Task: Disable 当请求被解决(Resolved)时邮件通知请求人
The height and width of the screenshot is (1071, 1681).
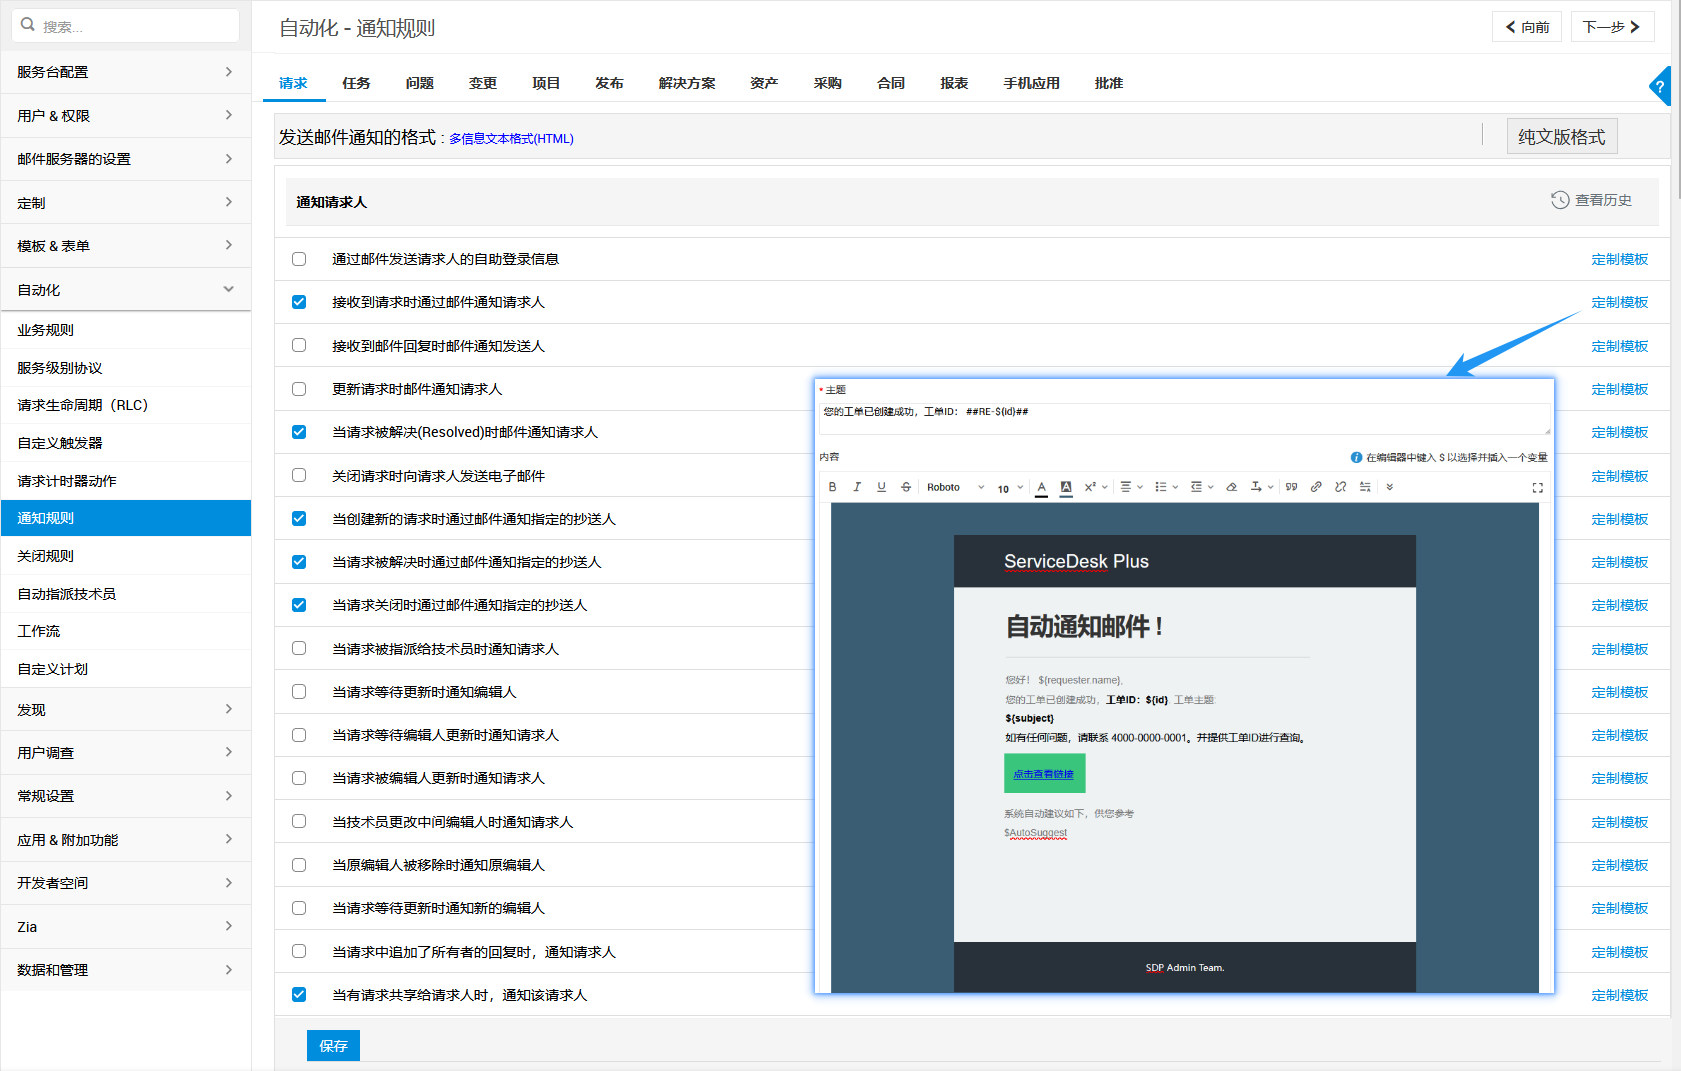Action: [x=299, y=432]
